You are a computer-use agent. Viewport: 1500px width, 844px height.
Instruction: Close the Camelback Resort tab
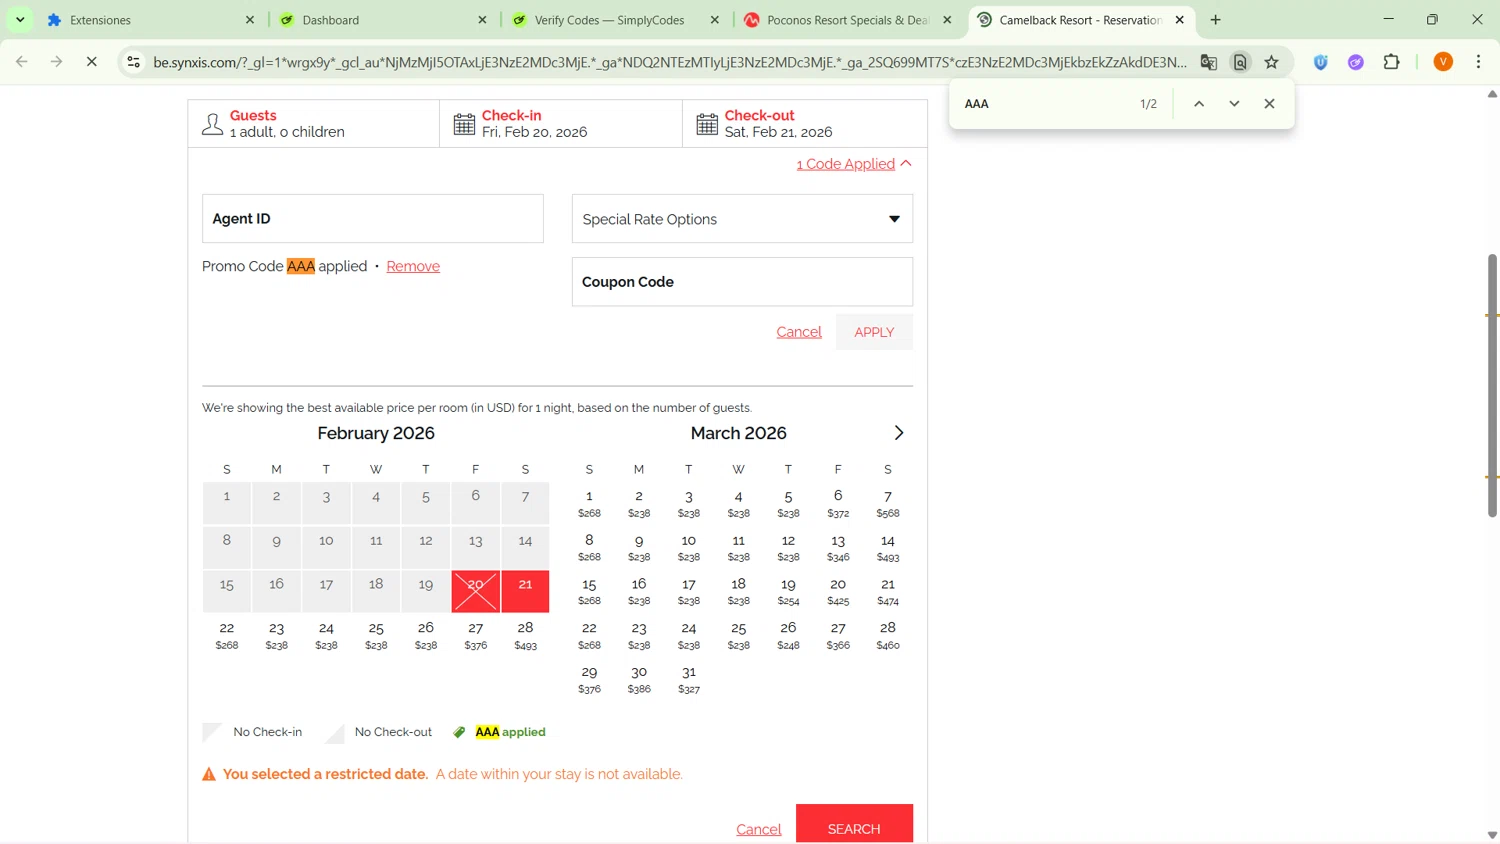[1180, 20]
